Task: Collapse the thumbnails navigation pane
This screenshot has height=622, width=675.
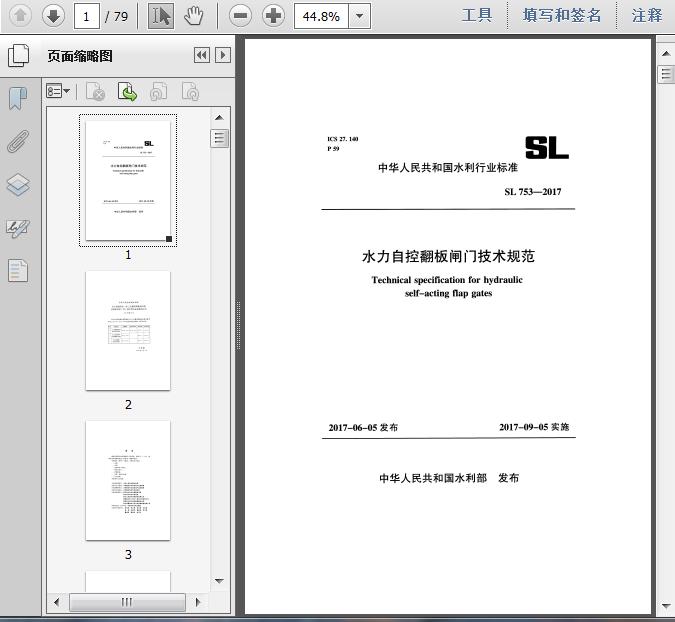Action: 201,56
